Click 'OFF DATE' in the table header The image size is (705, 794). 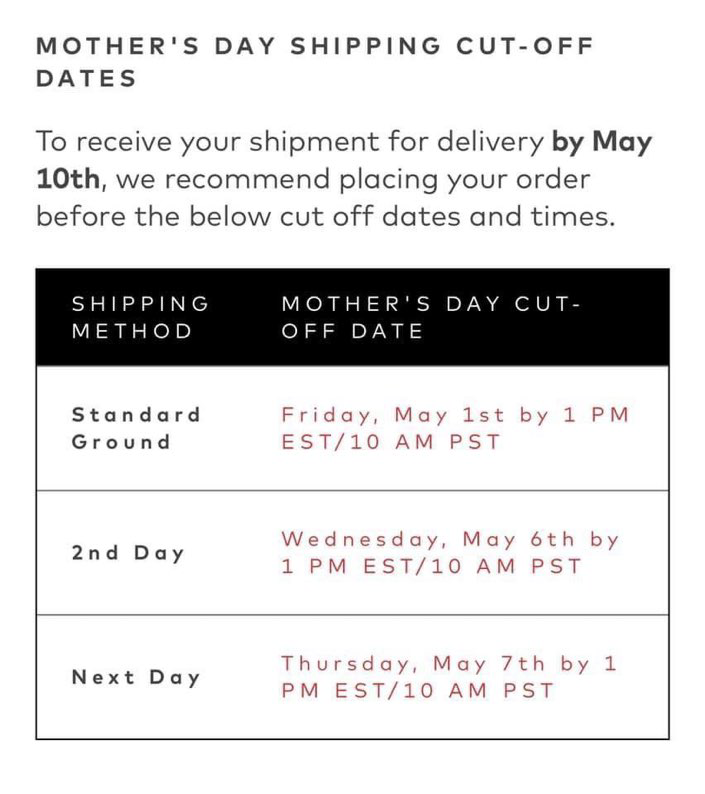pos(352,331)
